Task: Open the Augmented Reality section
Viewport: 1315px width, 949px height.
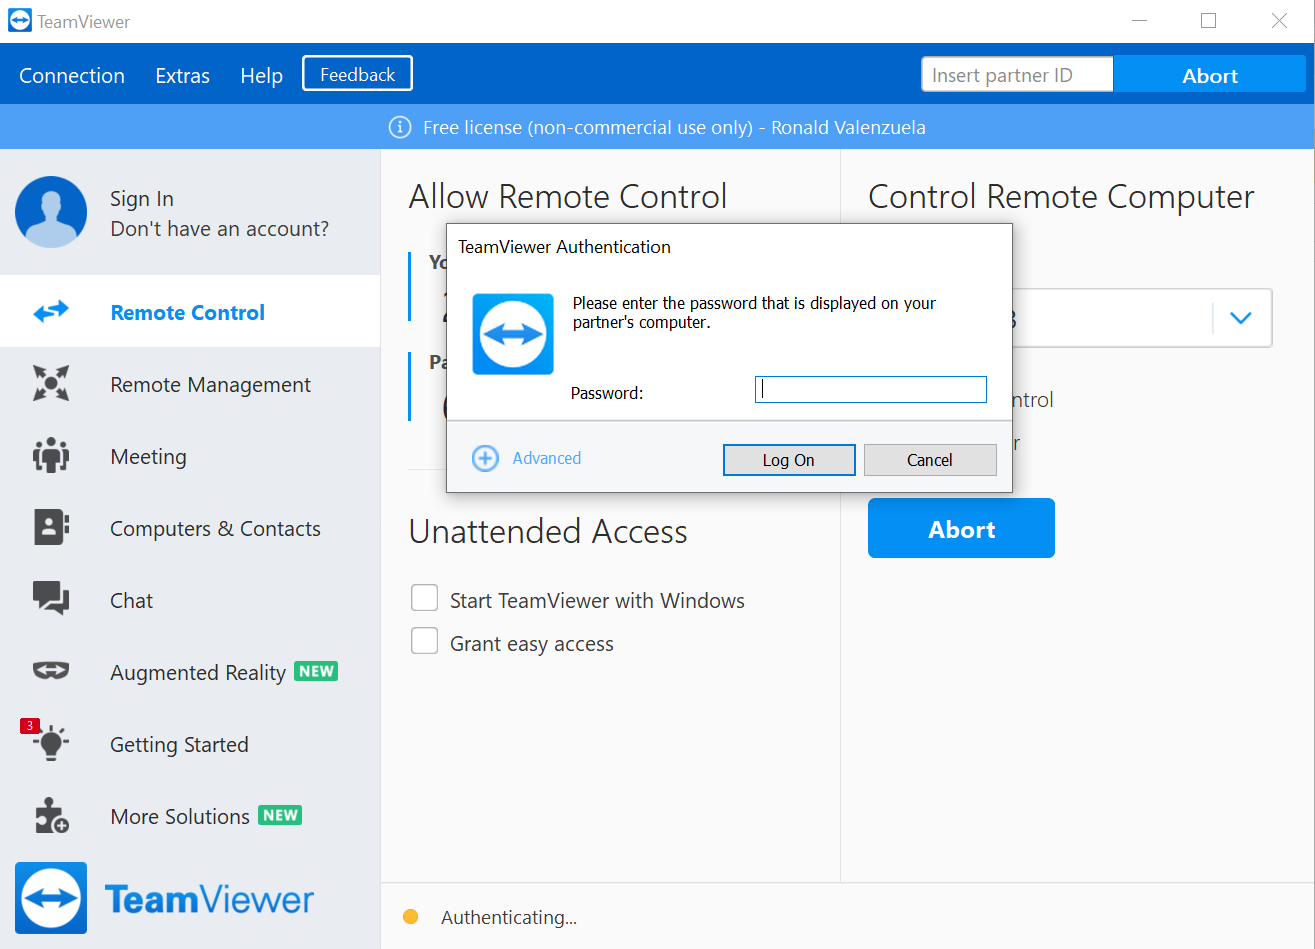Action: pyautogui.click(x=190, y=672)
